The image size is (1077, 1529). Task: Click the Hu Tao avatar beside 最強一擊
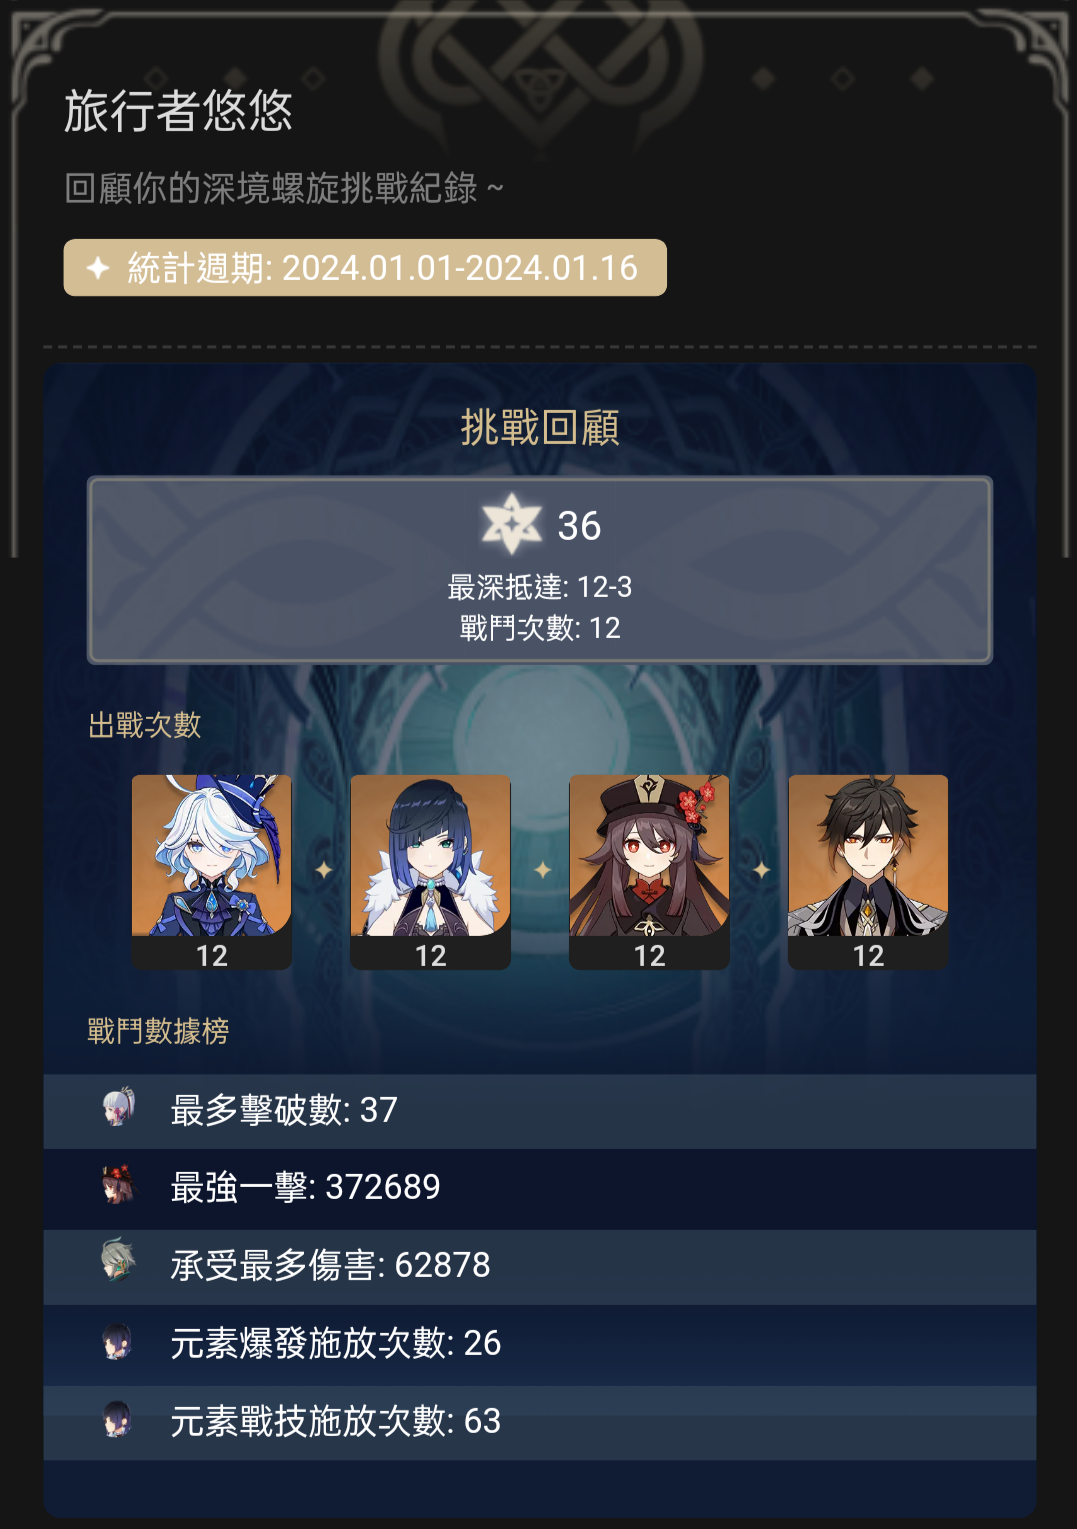coord(118,1185)
